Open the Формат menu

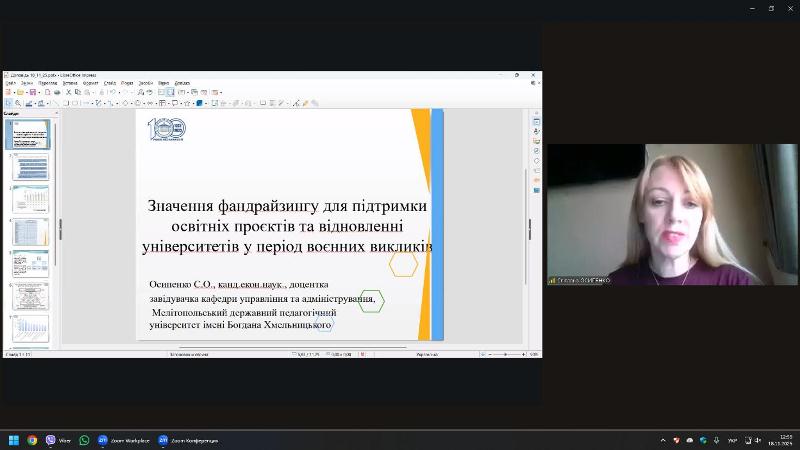[90, 83]
